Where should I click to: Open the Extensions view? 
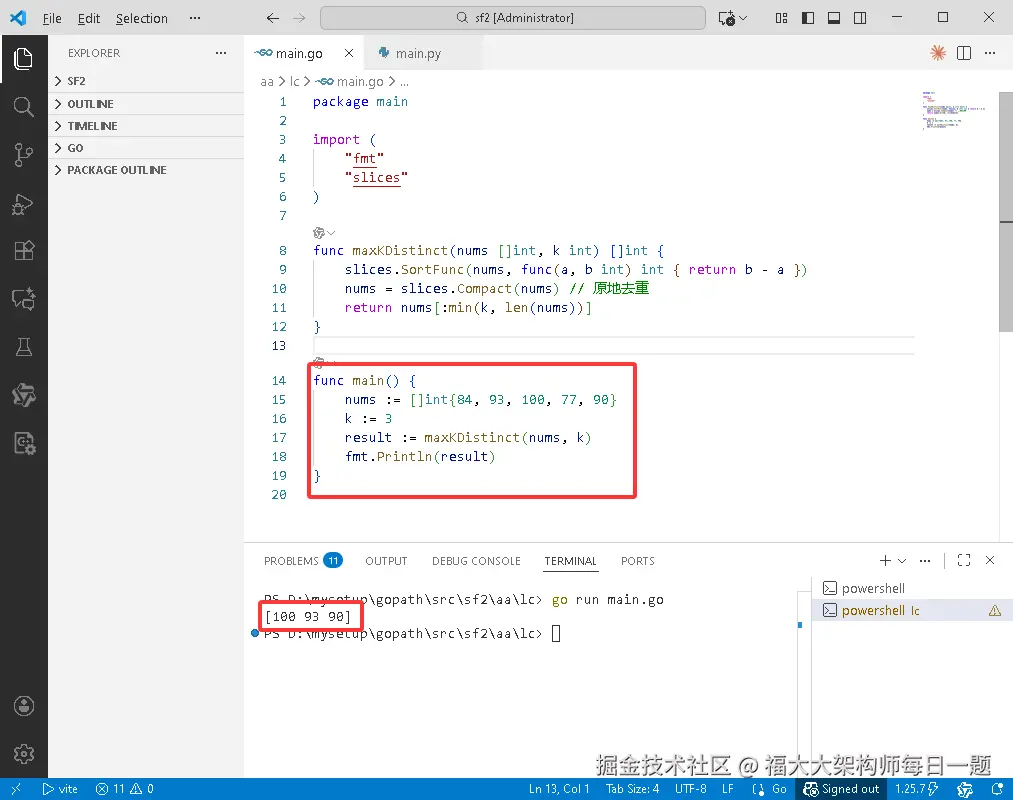(x=23, y=251)
